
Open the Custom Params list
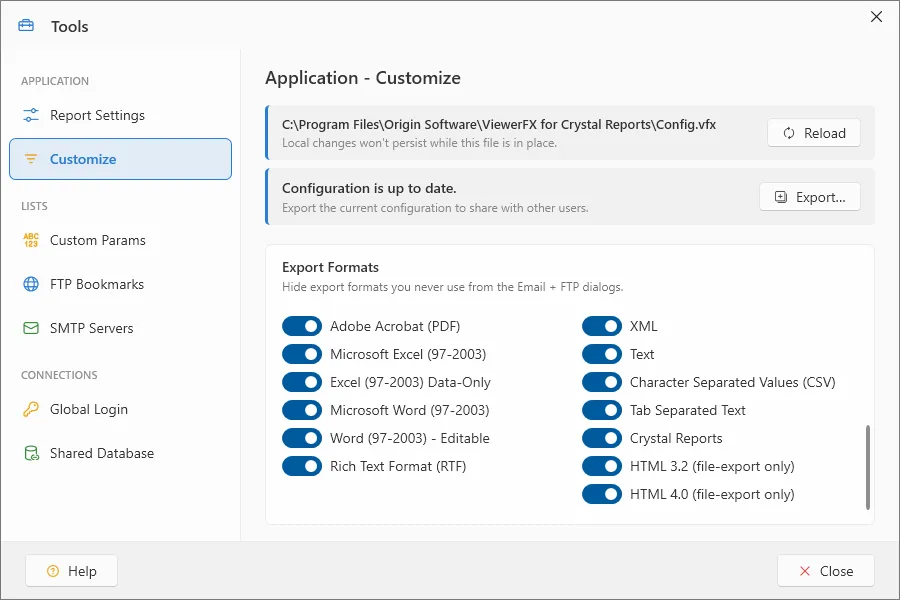[121, 240]
